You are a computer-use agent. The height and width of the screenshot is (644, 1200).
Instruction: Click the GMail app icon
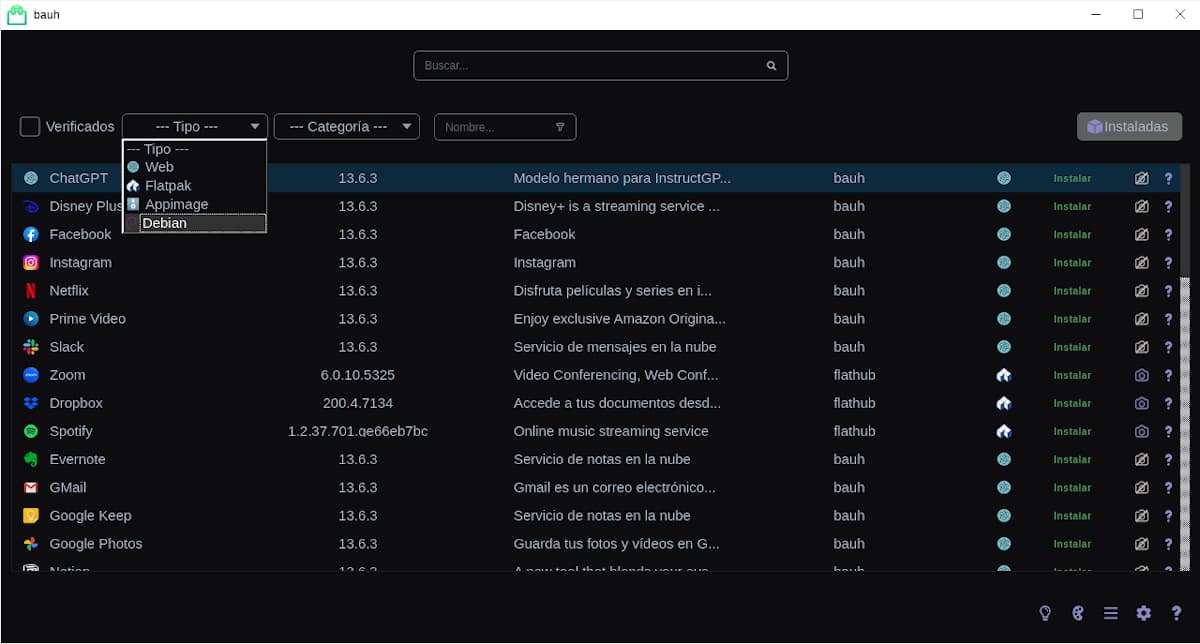coord(31,487)
